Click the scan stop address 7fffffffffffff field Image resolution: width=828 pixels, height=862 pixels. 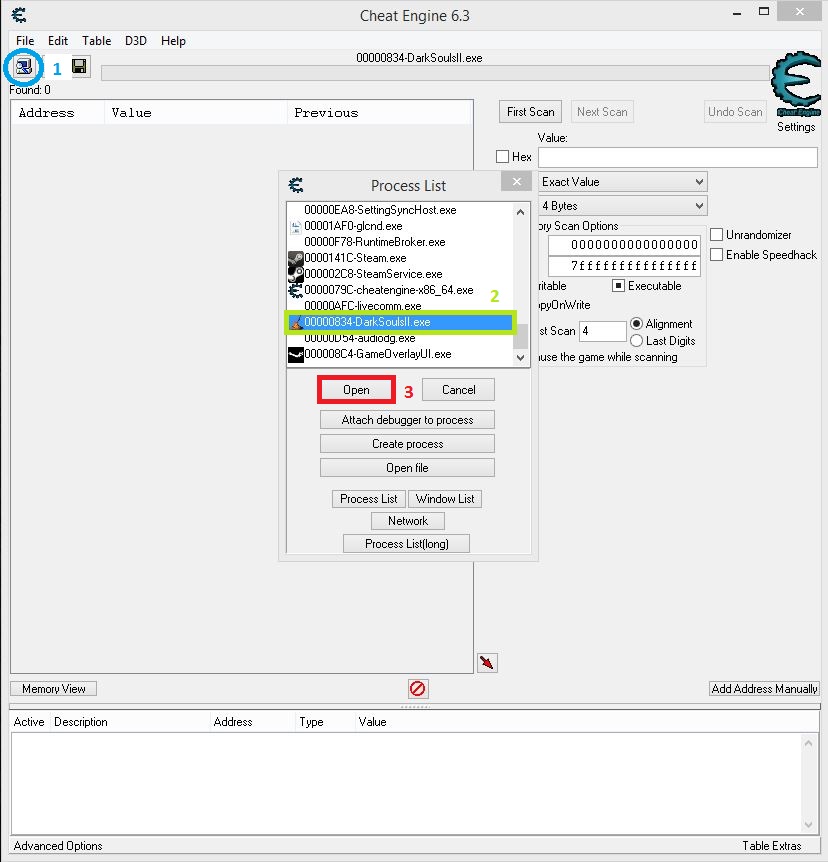pos(624,266)
